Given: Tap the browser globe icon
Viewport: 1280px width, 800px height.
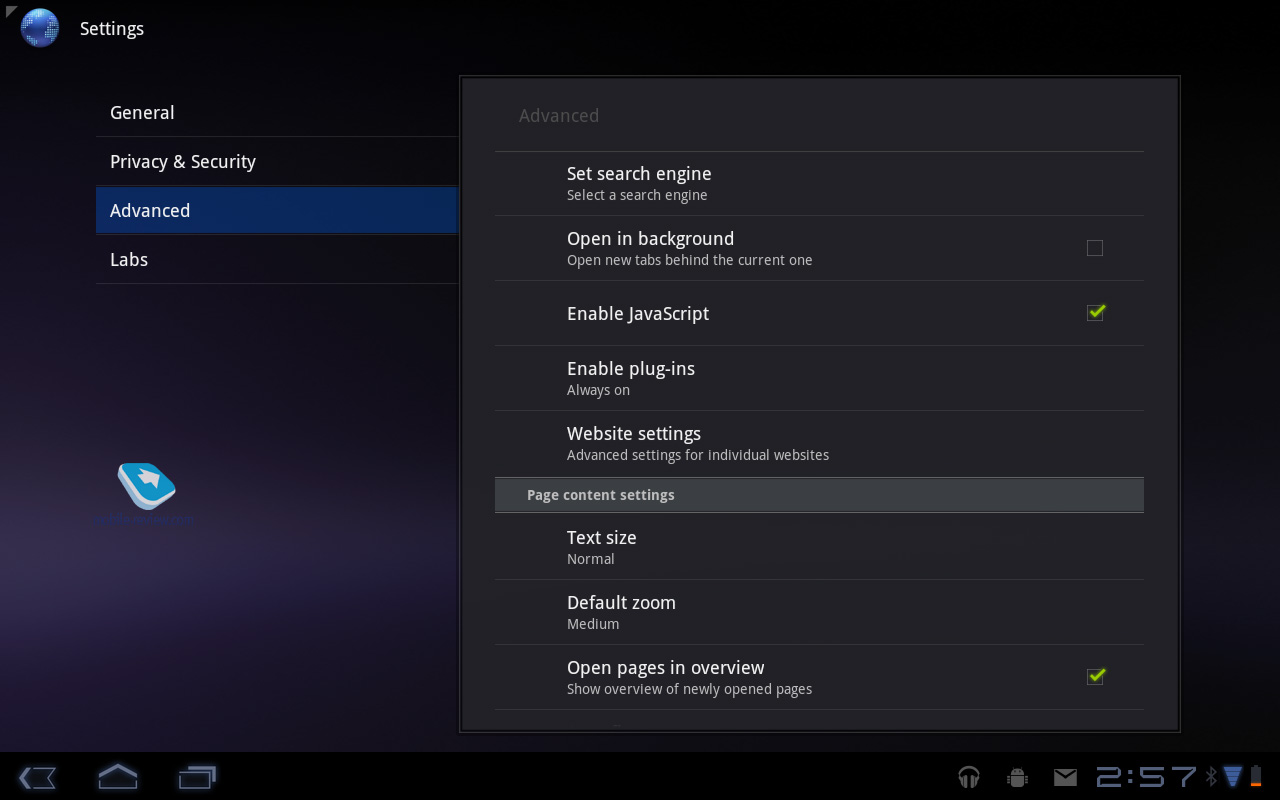Looking at the screenshot, I should (x=40, y=28).
